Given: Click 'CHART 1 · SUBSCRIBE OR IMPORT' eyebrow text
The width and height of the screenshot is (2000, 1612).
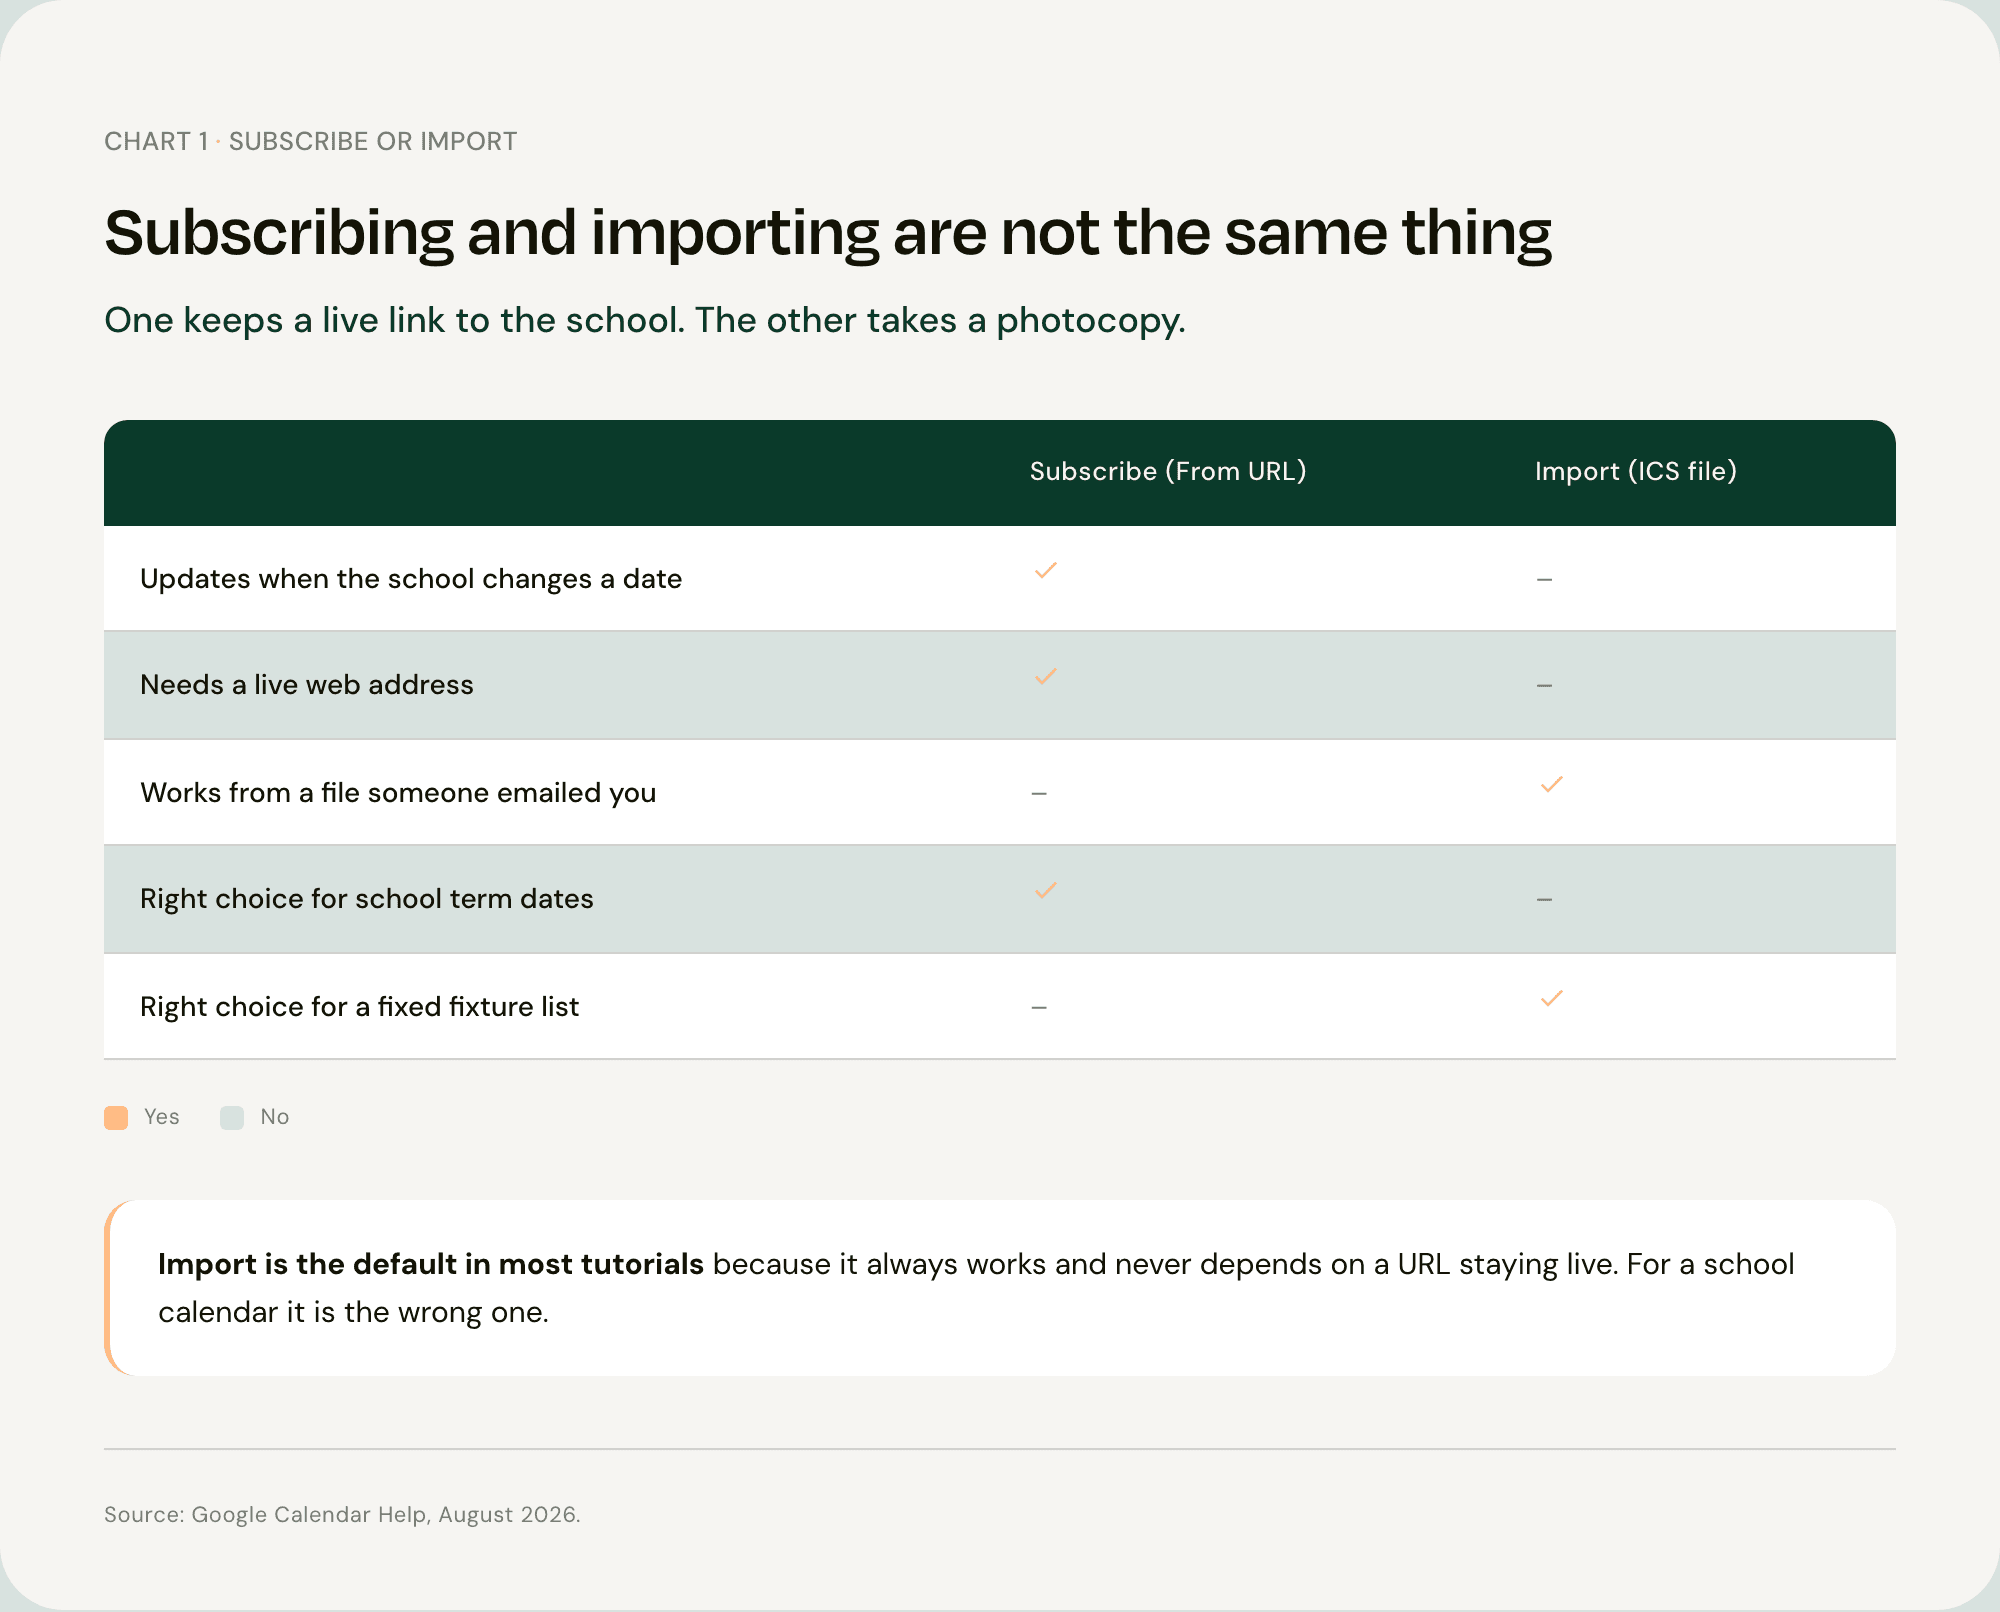Looking at the screenshot, I should [311, 142].
